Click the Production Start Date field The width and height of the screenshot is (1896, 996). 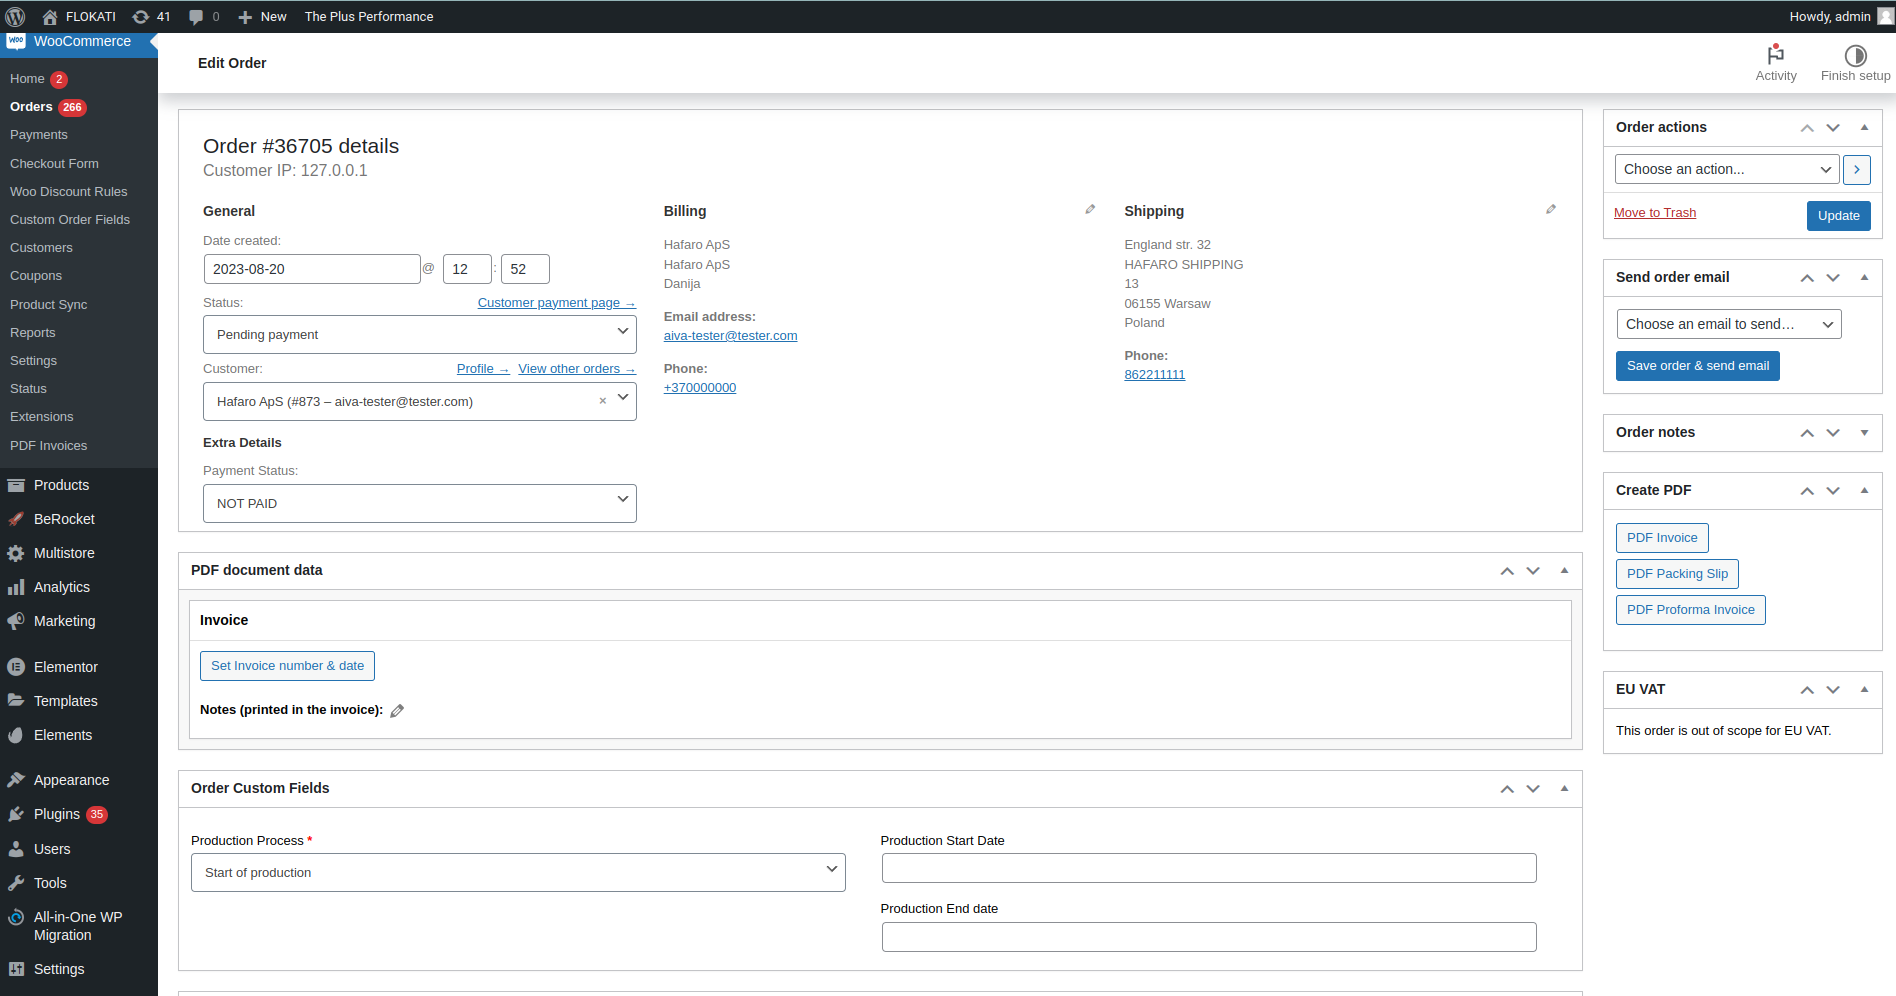1209,868
